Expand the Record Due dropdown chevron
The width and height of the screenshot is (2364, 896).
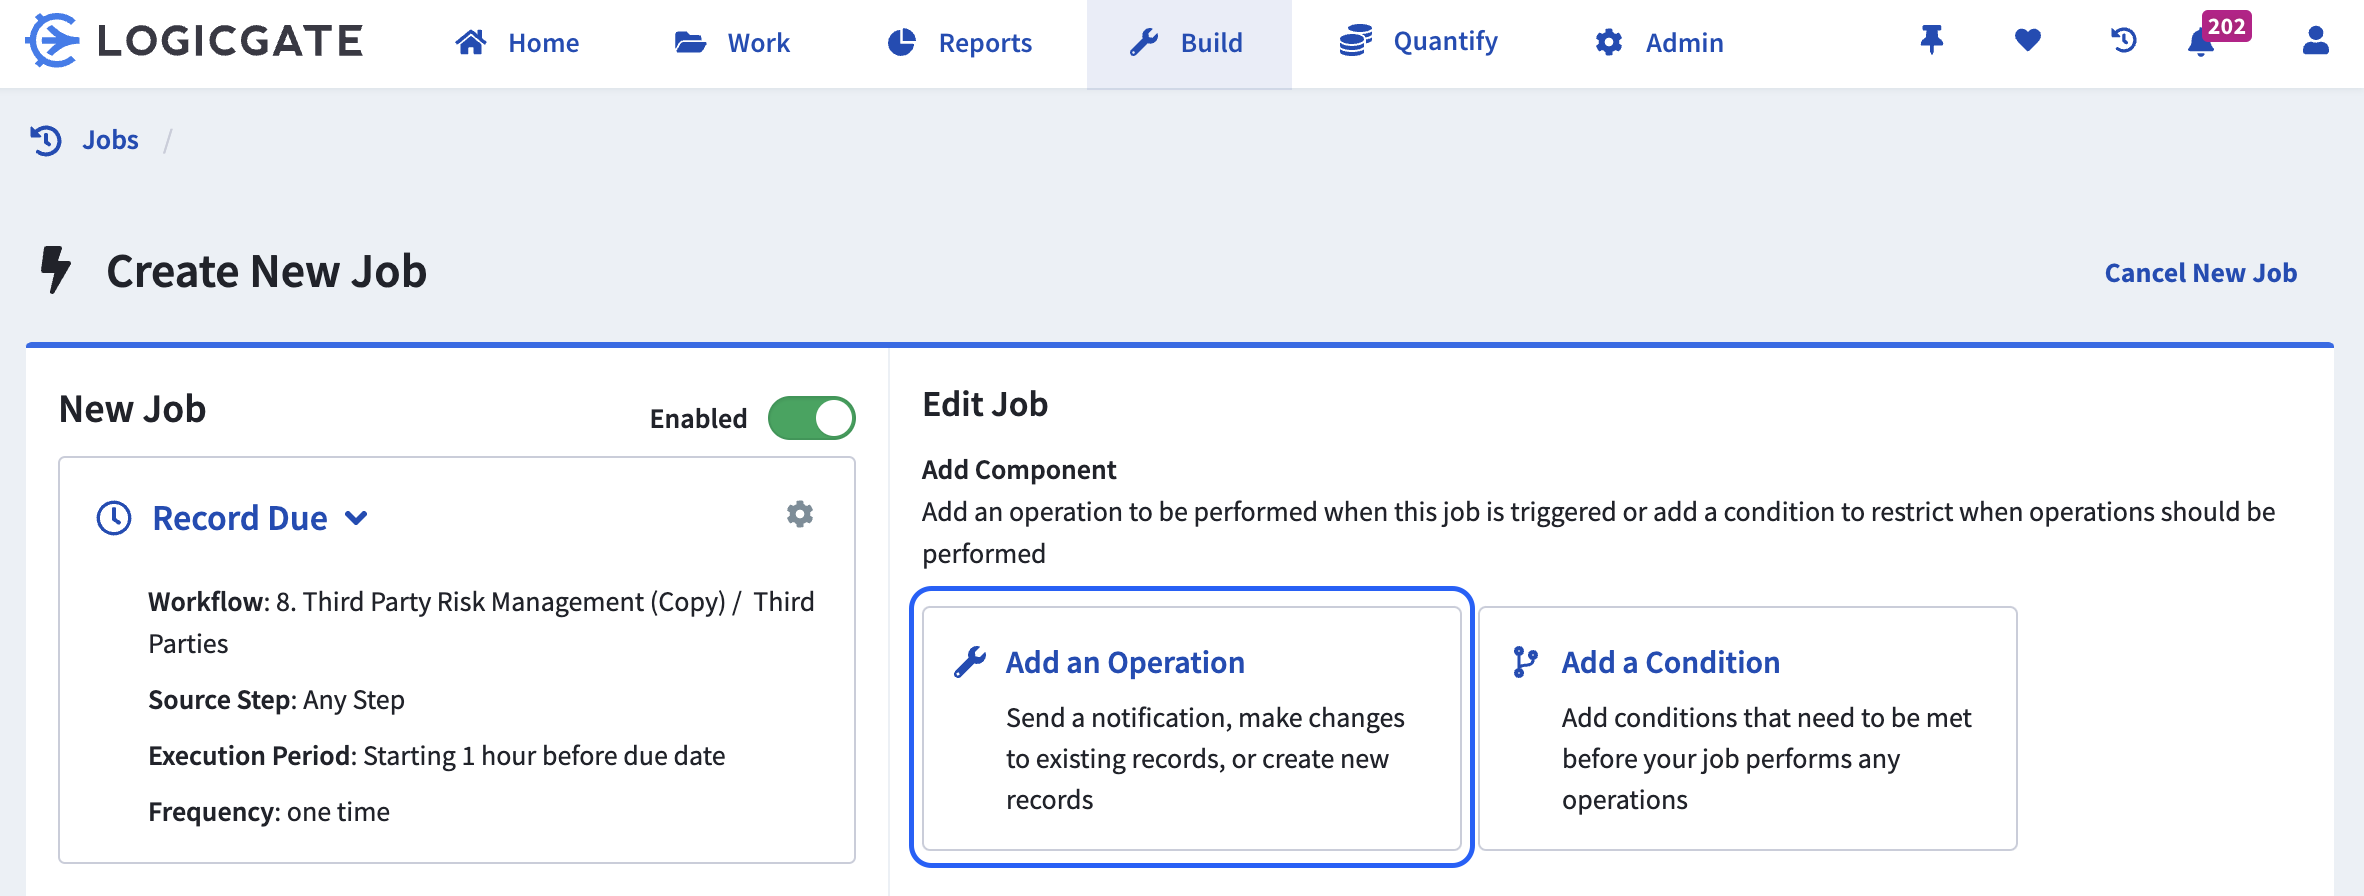(356, 518)
